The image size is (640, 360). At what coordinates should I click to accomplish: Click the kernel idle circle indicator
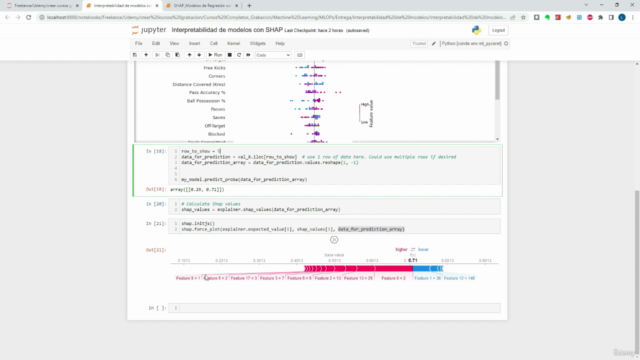coord(506,43)
